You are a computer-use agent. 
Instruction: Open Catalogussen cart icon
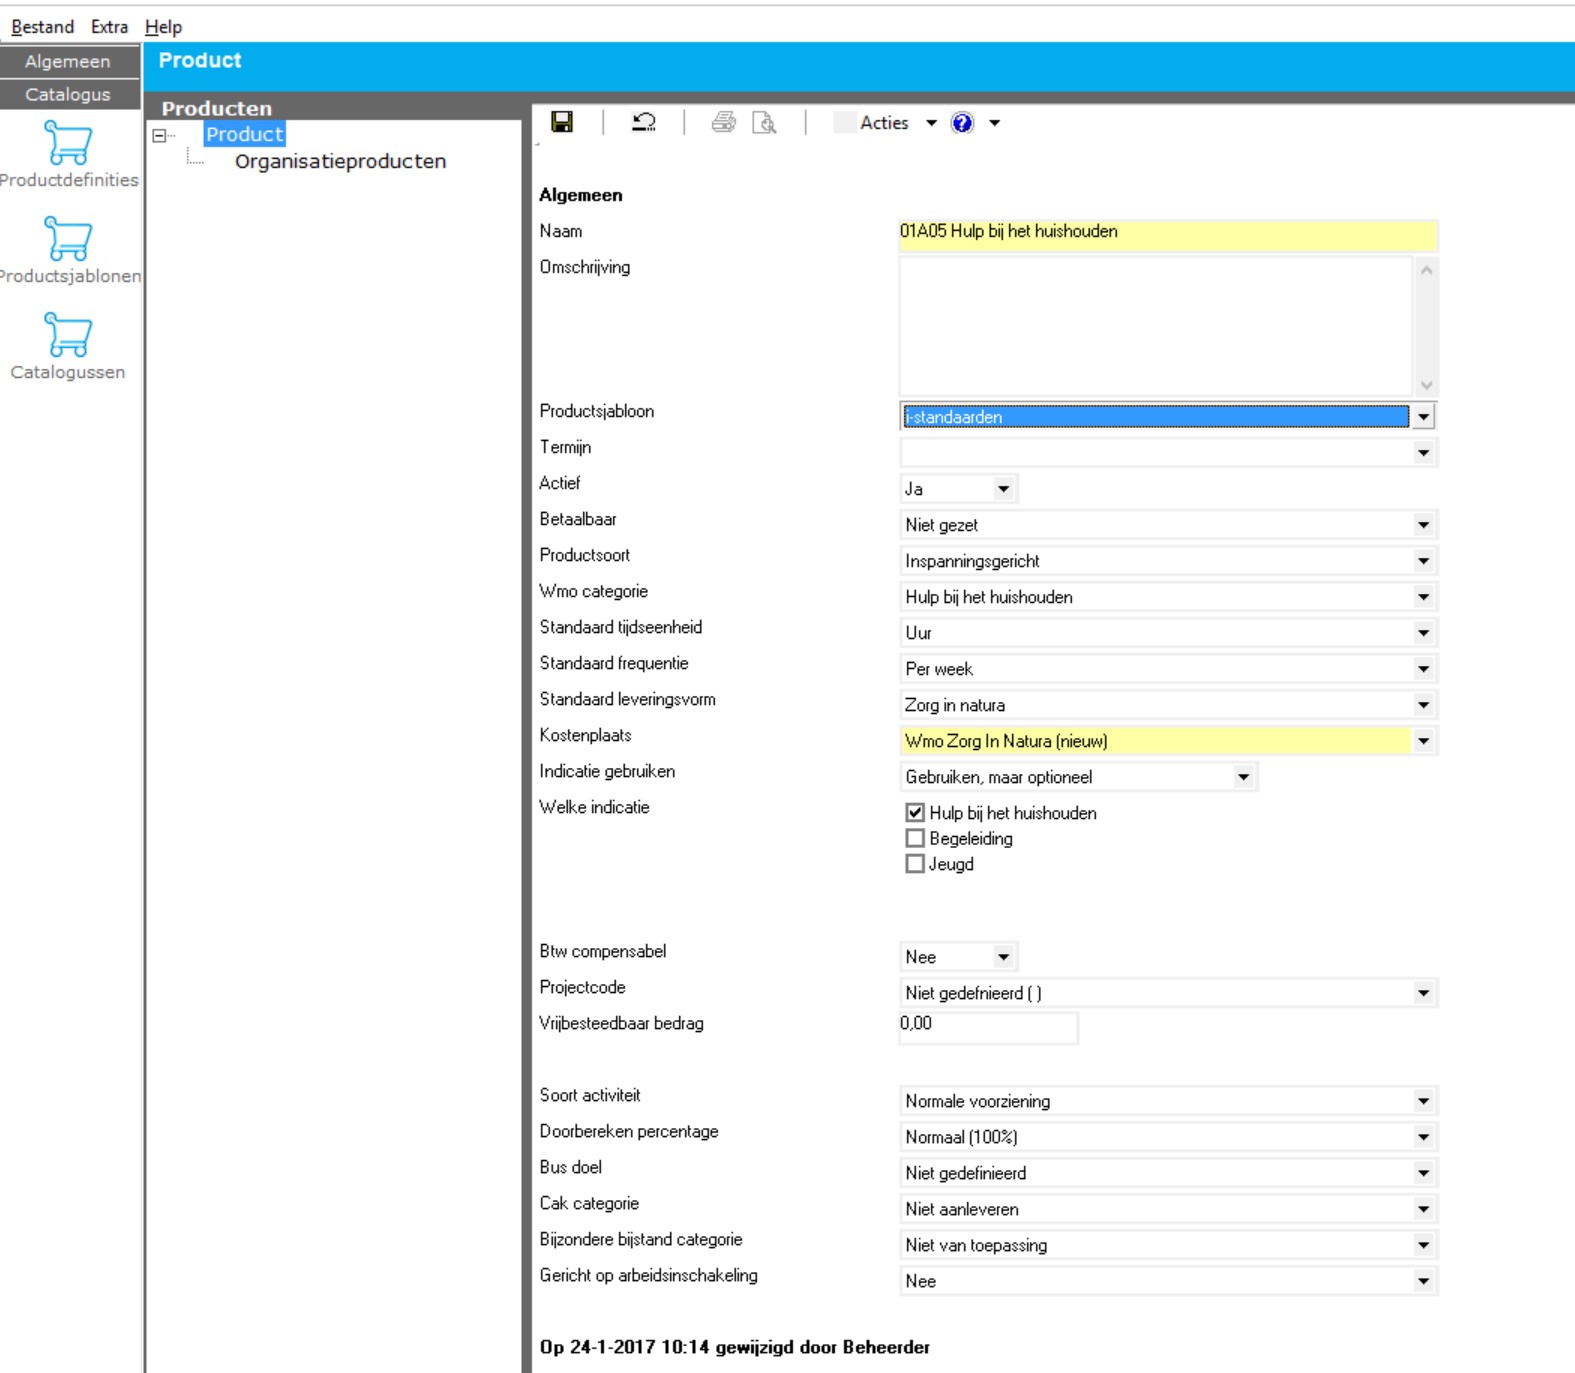(x=68, y=336)
